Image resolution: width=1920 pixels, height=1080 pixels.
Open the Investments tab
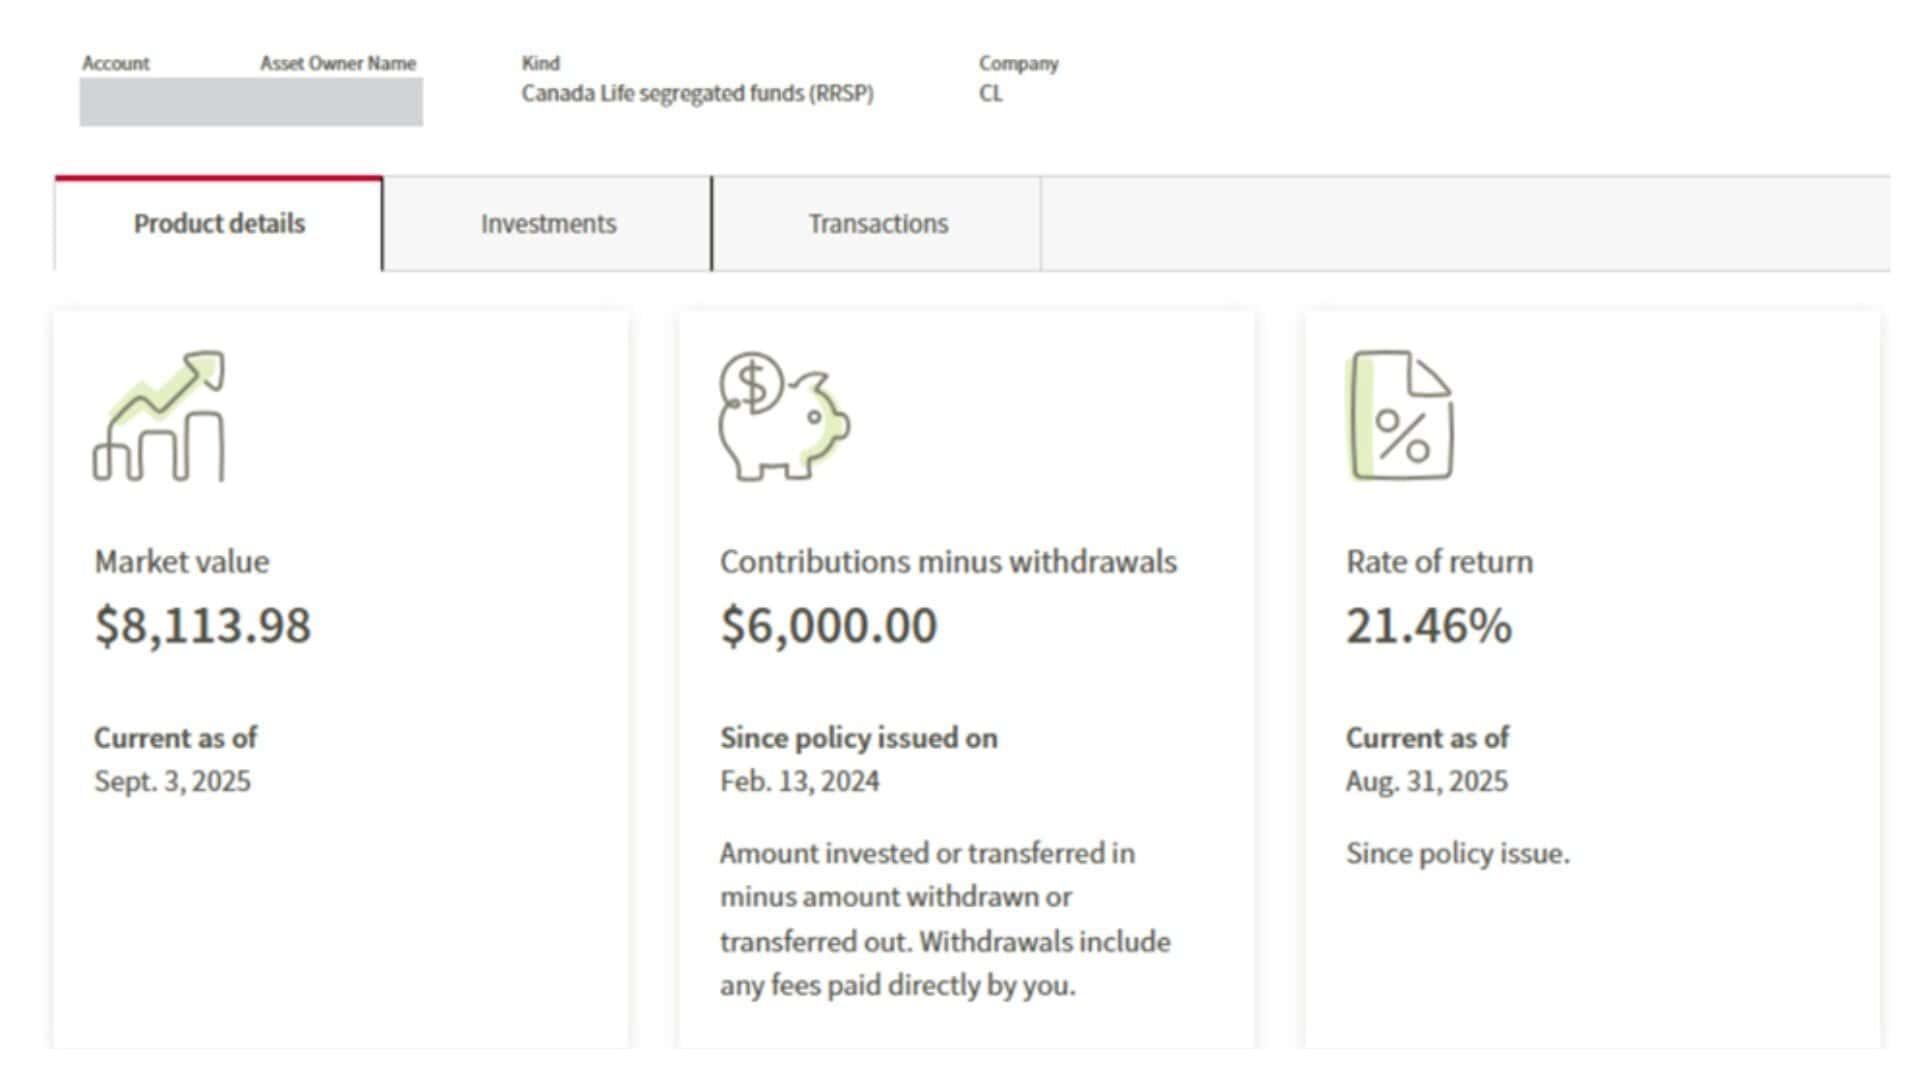(548, 224)
